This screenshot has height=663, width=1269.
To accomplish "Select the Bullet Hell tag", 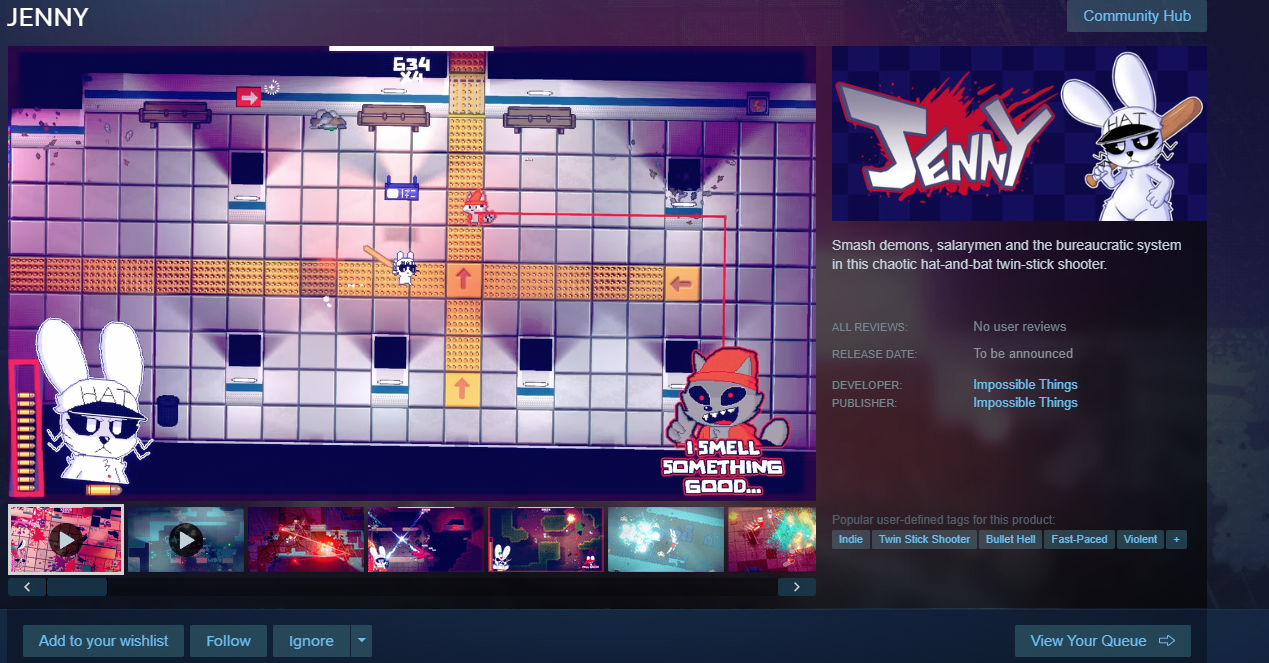I will pos(1010,539).
